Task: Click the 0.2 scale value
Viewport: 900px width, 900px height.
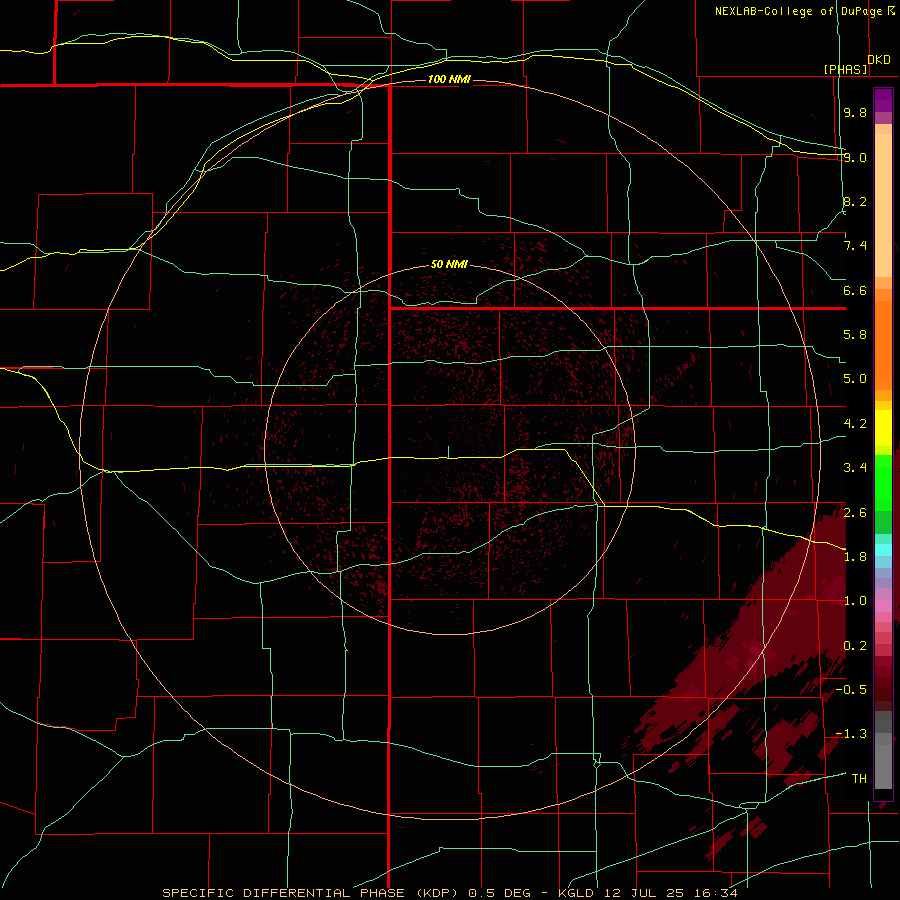Action: [x=855, y=645]
